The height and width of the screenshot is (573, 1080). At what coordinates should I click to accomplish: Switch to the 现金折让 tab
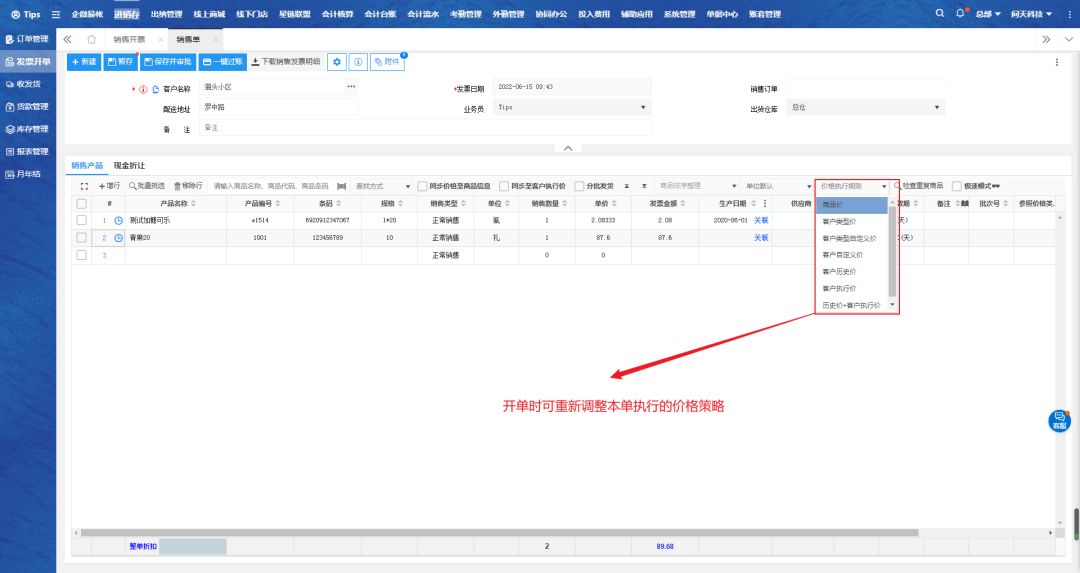pos(129,165)
